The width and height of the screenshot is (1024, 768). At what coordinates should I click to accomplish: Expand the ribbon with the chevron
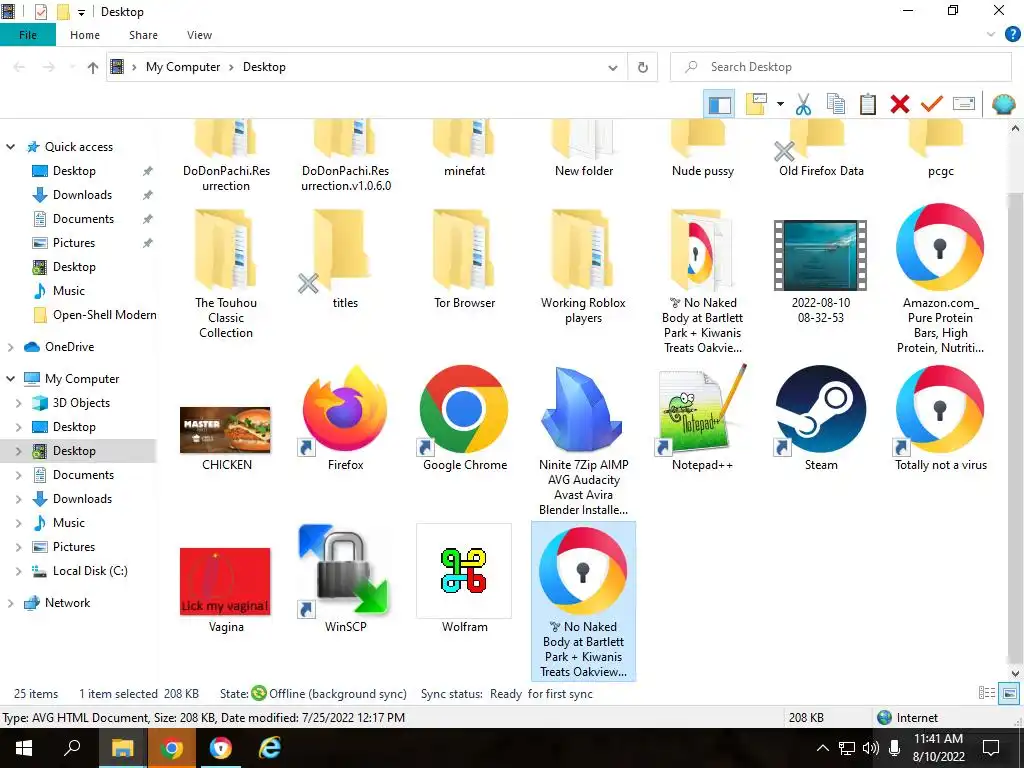[x=991, y=35]
